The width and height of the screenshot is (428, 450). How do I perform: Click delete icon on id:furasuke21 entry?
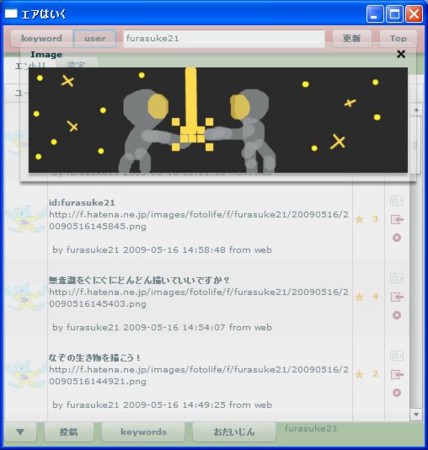(397, 238)
